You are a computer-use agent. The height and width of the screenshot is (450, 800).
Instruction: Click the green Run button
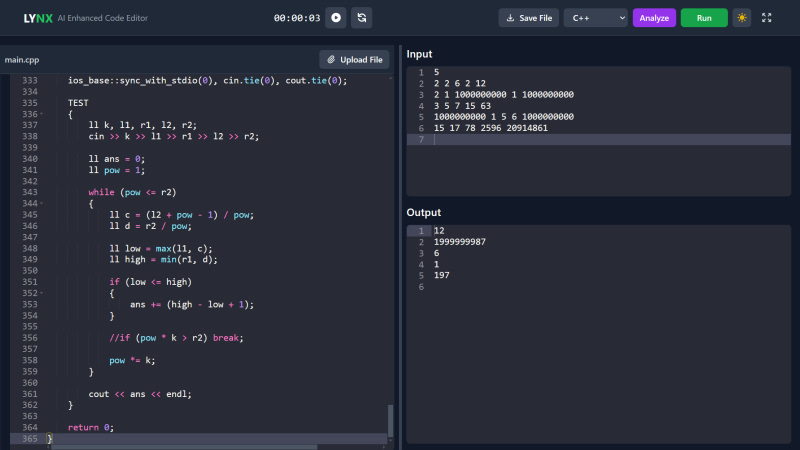704,18
